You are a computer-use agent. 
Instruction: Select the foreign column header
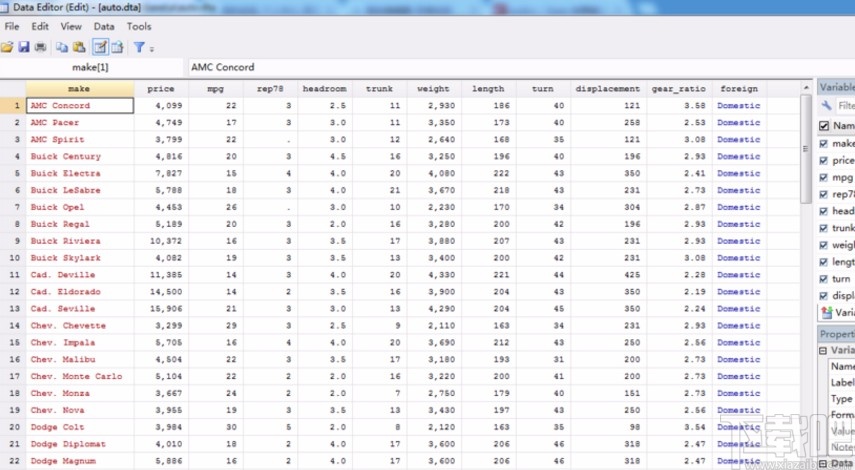tap(739, 88)
